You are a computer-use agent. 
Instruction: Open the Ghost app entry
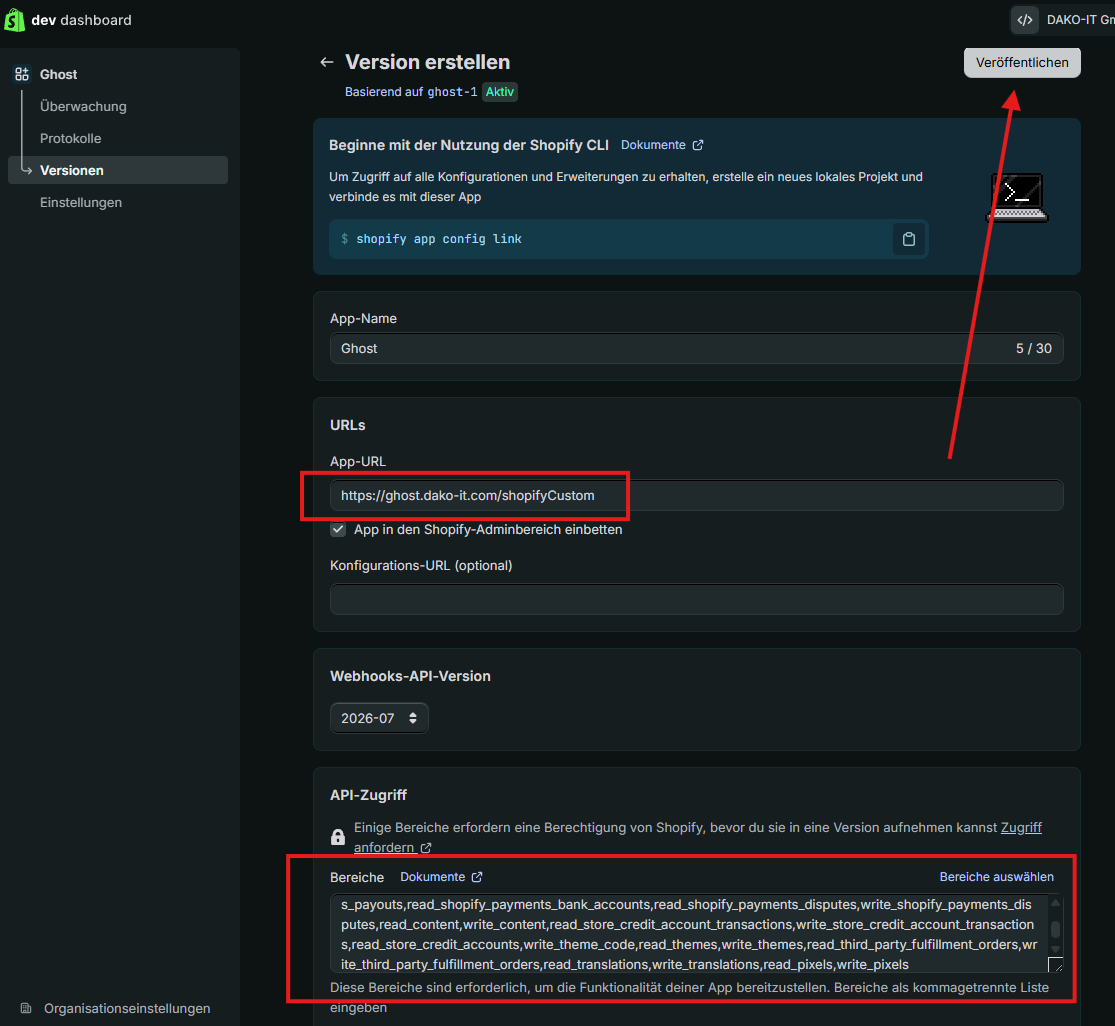(x=58, y=74)
